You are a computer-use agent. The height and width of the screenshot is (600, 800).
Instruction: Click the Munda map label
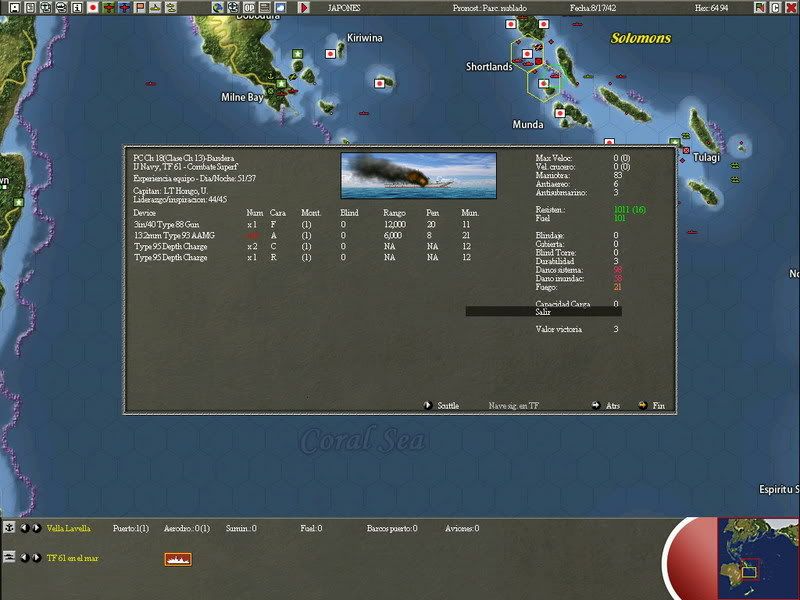[x=528, y=124]
